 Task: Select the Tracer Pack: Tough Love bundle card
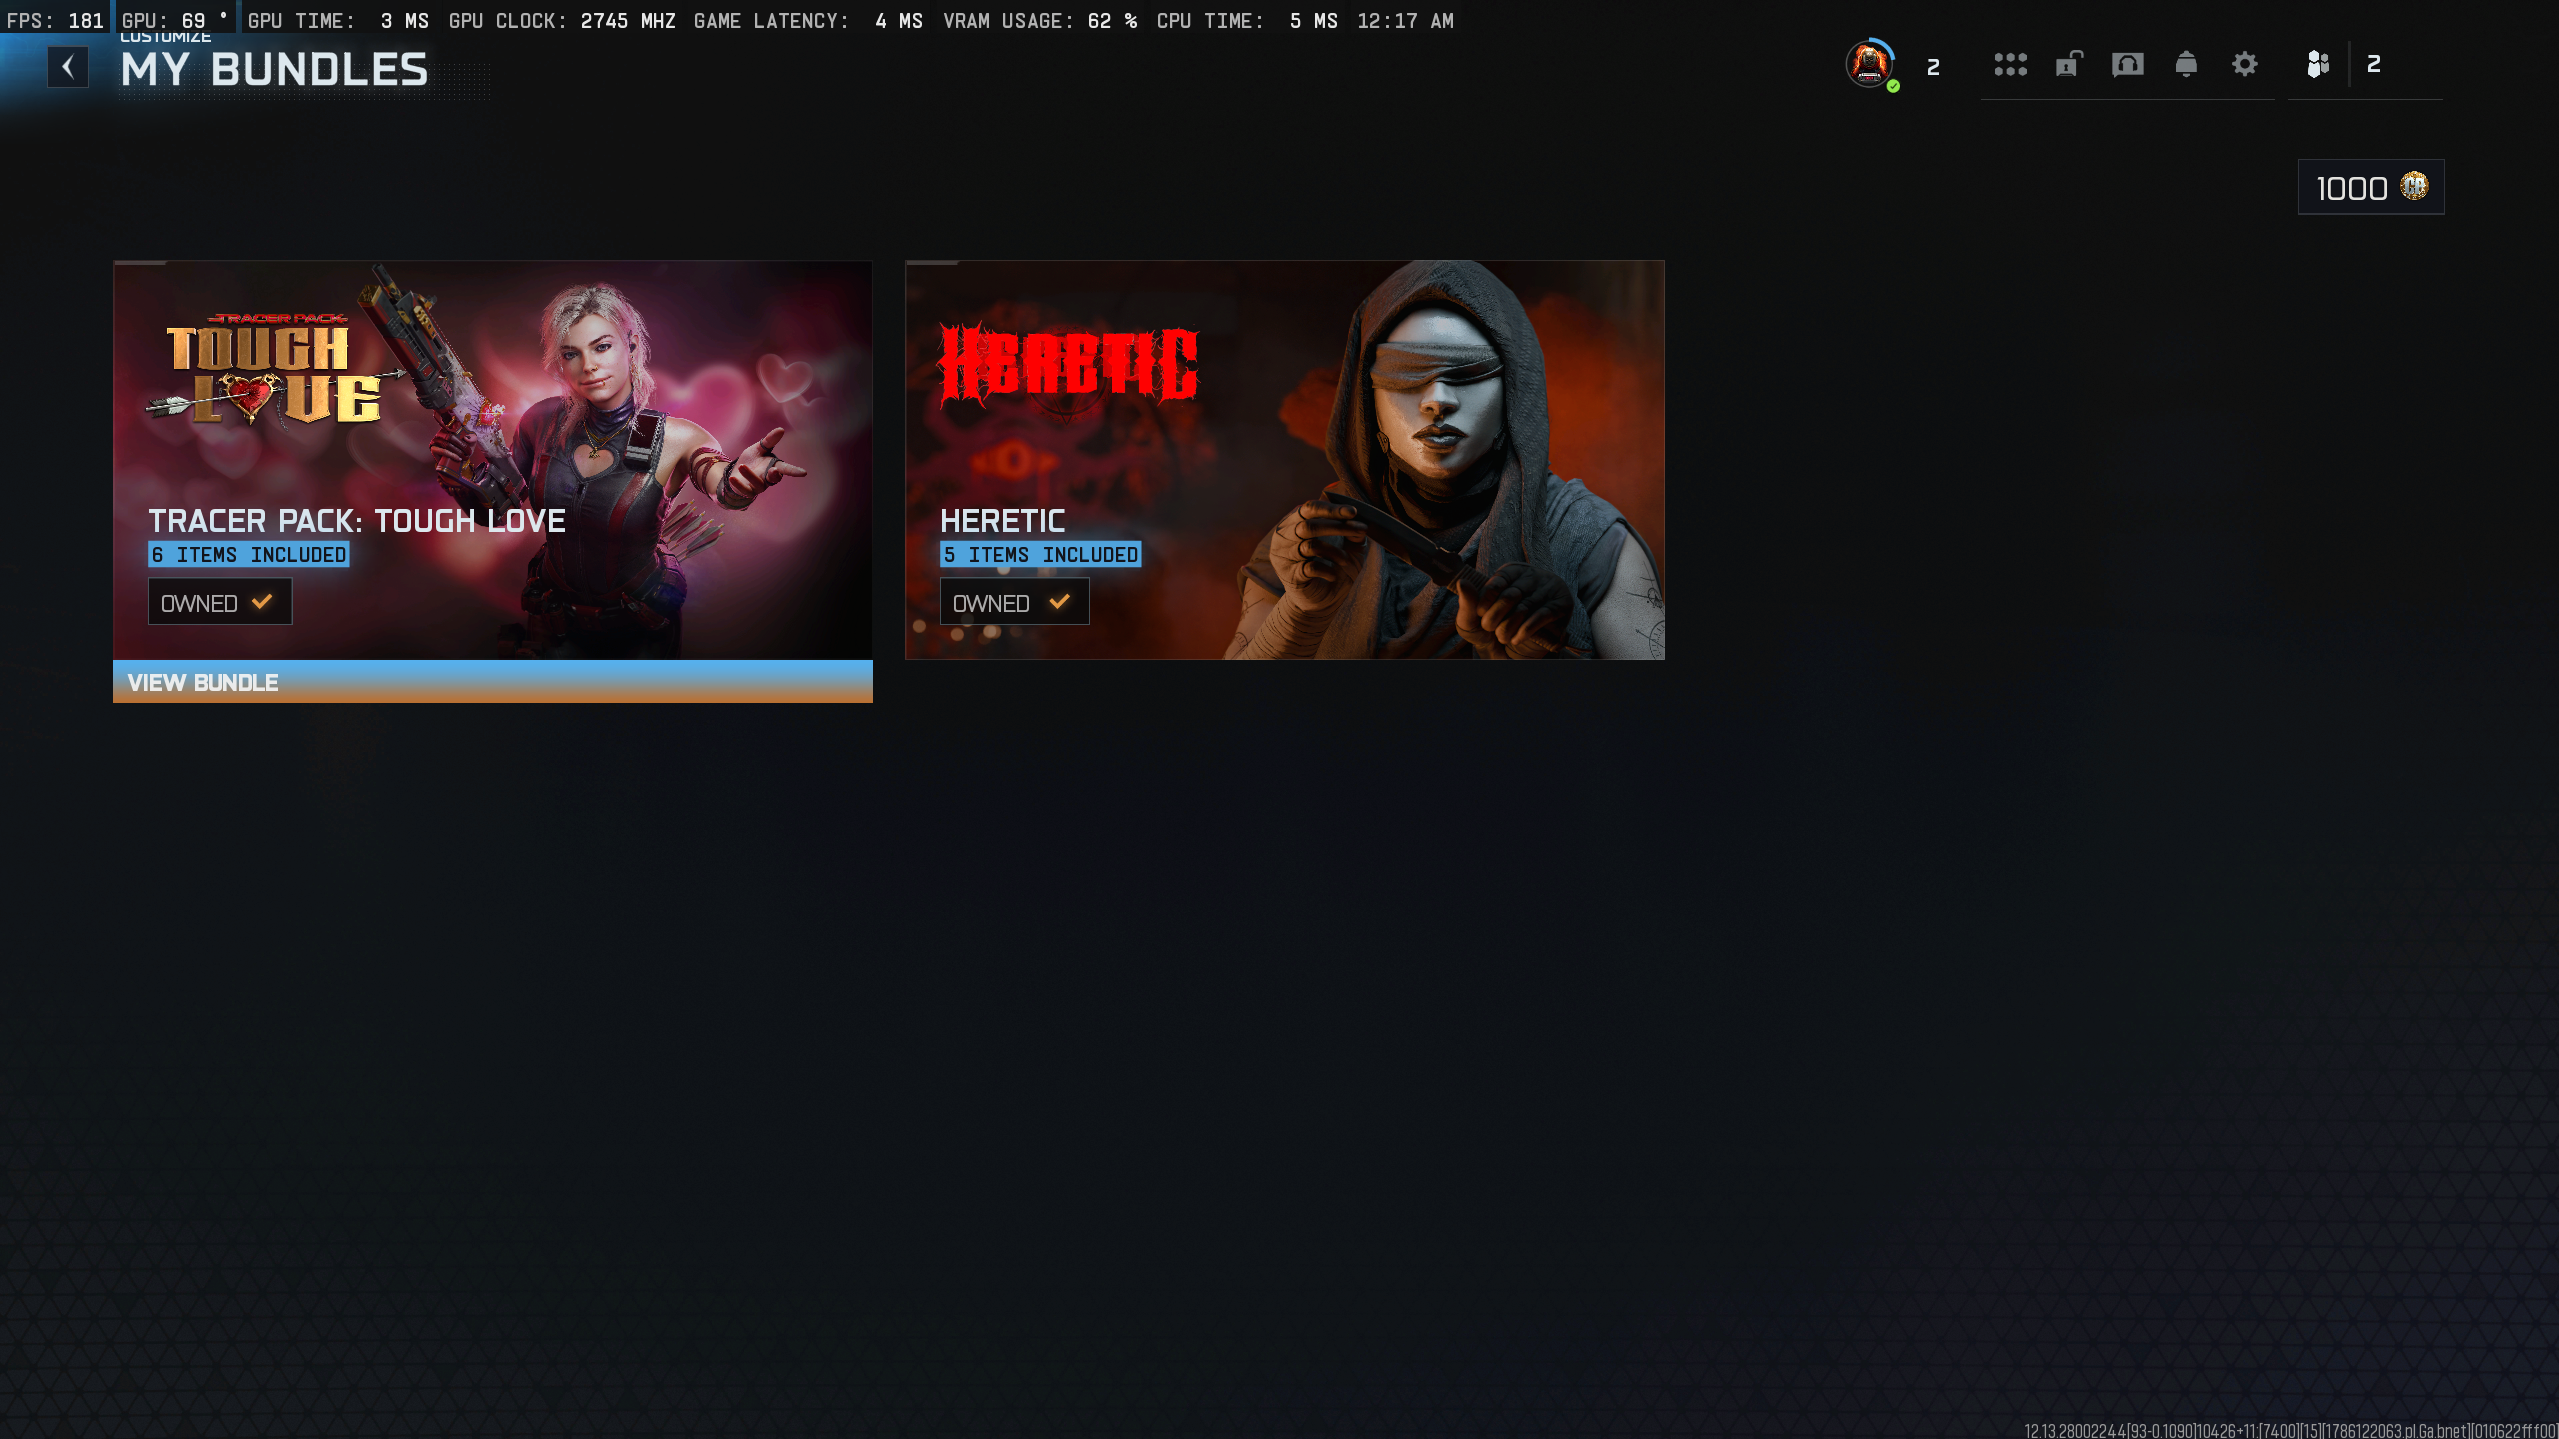pyautogui.click(x=493, y=460)
